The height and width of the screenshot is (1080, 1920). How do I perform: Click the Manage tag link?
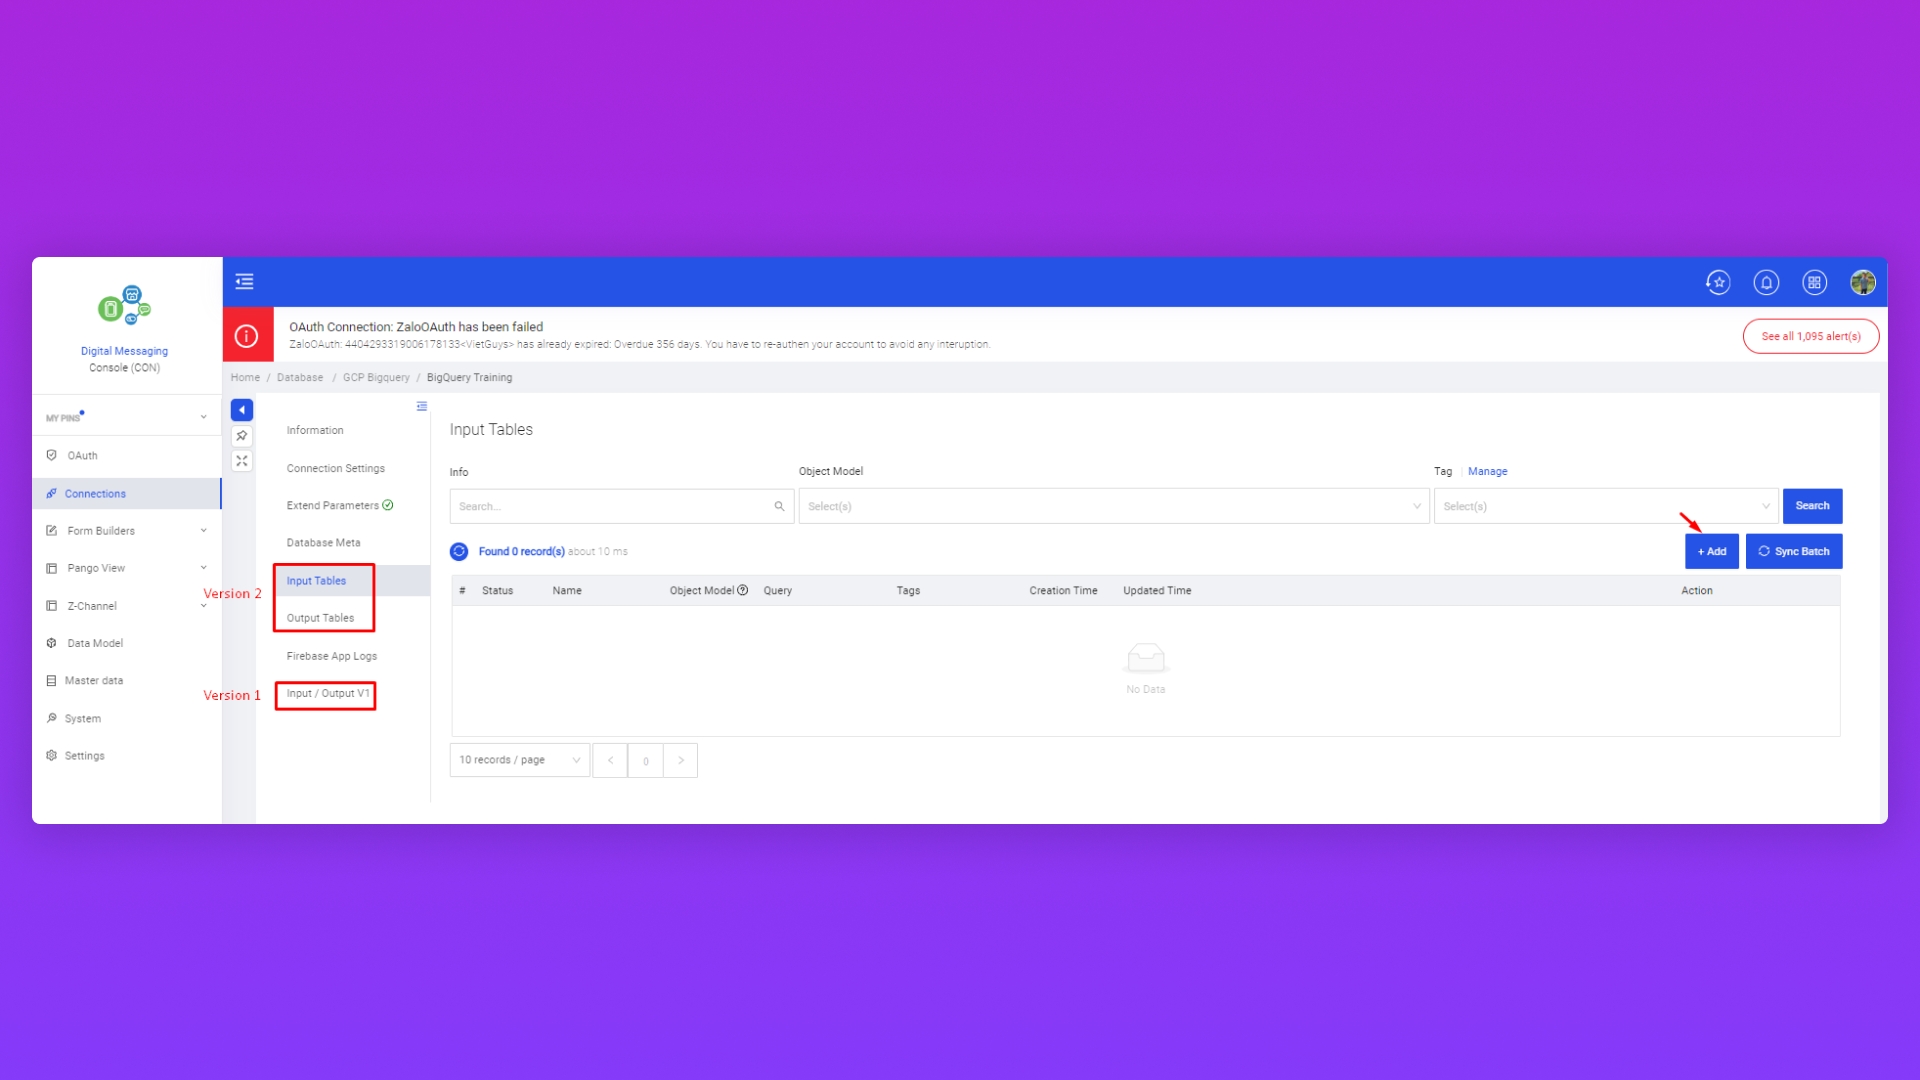[1487, 472]
